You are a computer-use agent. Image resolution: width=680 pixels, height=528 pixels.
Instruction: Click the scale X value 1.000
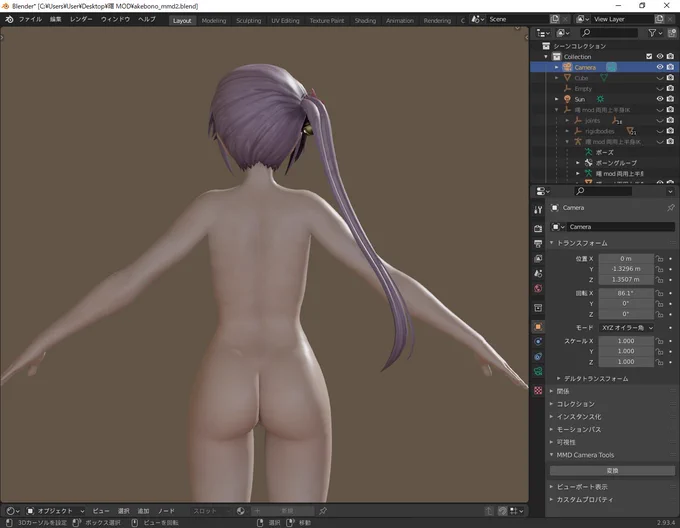[x=626, y=341]
